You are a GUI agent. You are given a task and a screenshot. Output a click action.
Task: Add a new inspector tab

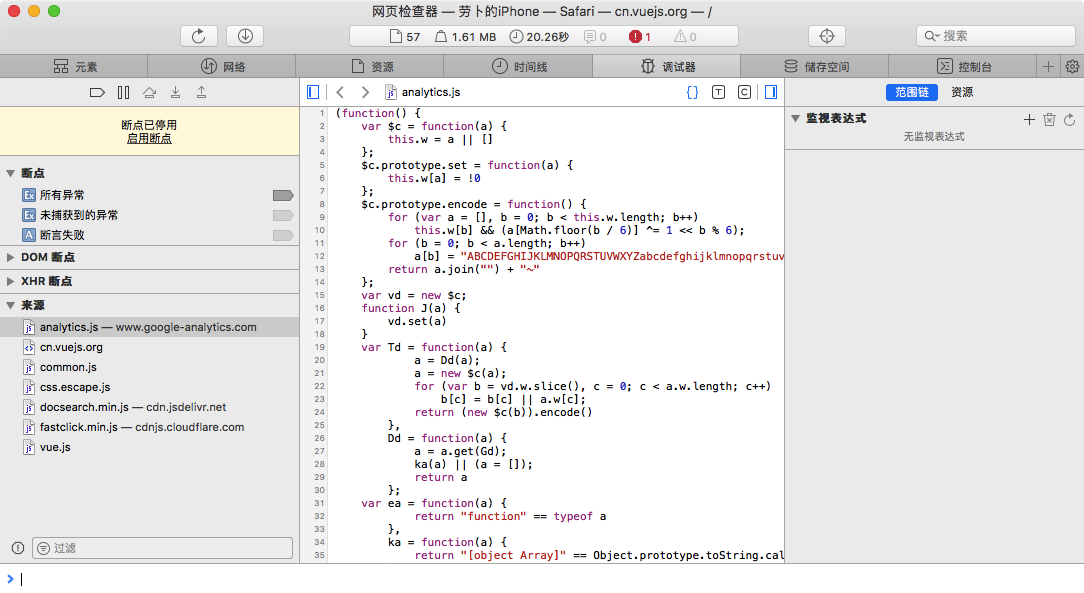click(1048, 66)
